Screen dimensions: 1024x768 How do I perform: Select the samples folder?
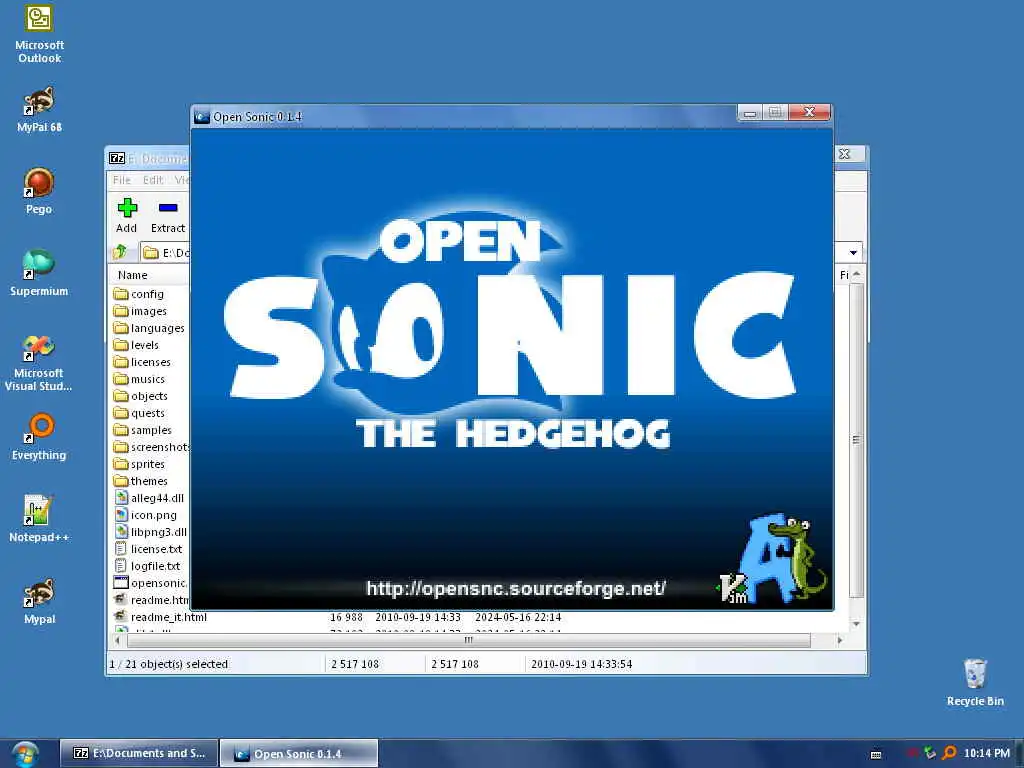(142, 430)
